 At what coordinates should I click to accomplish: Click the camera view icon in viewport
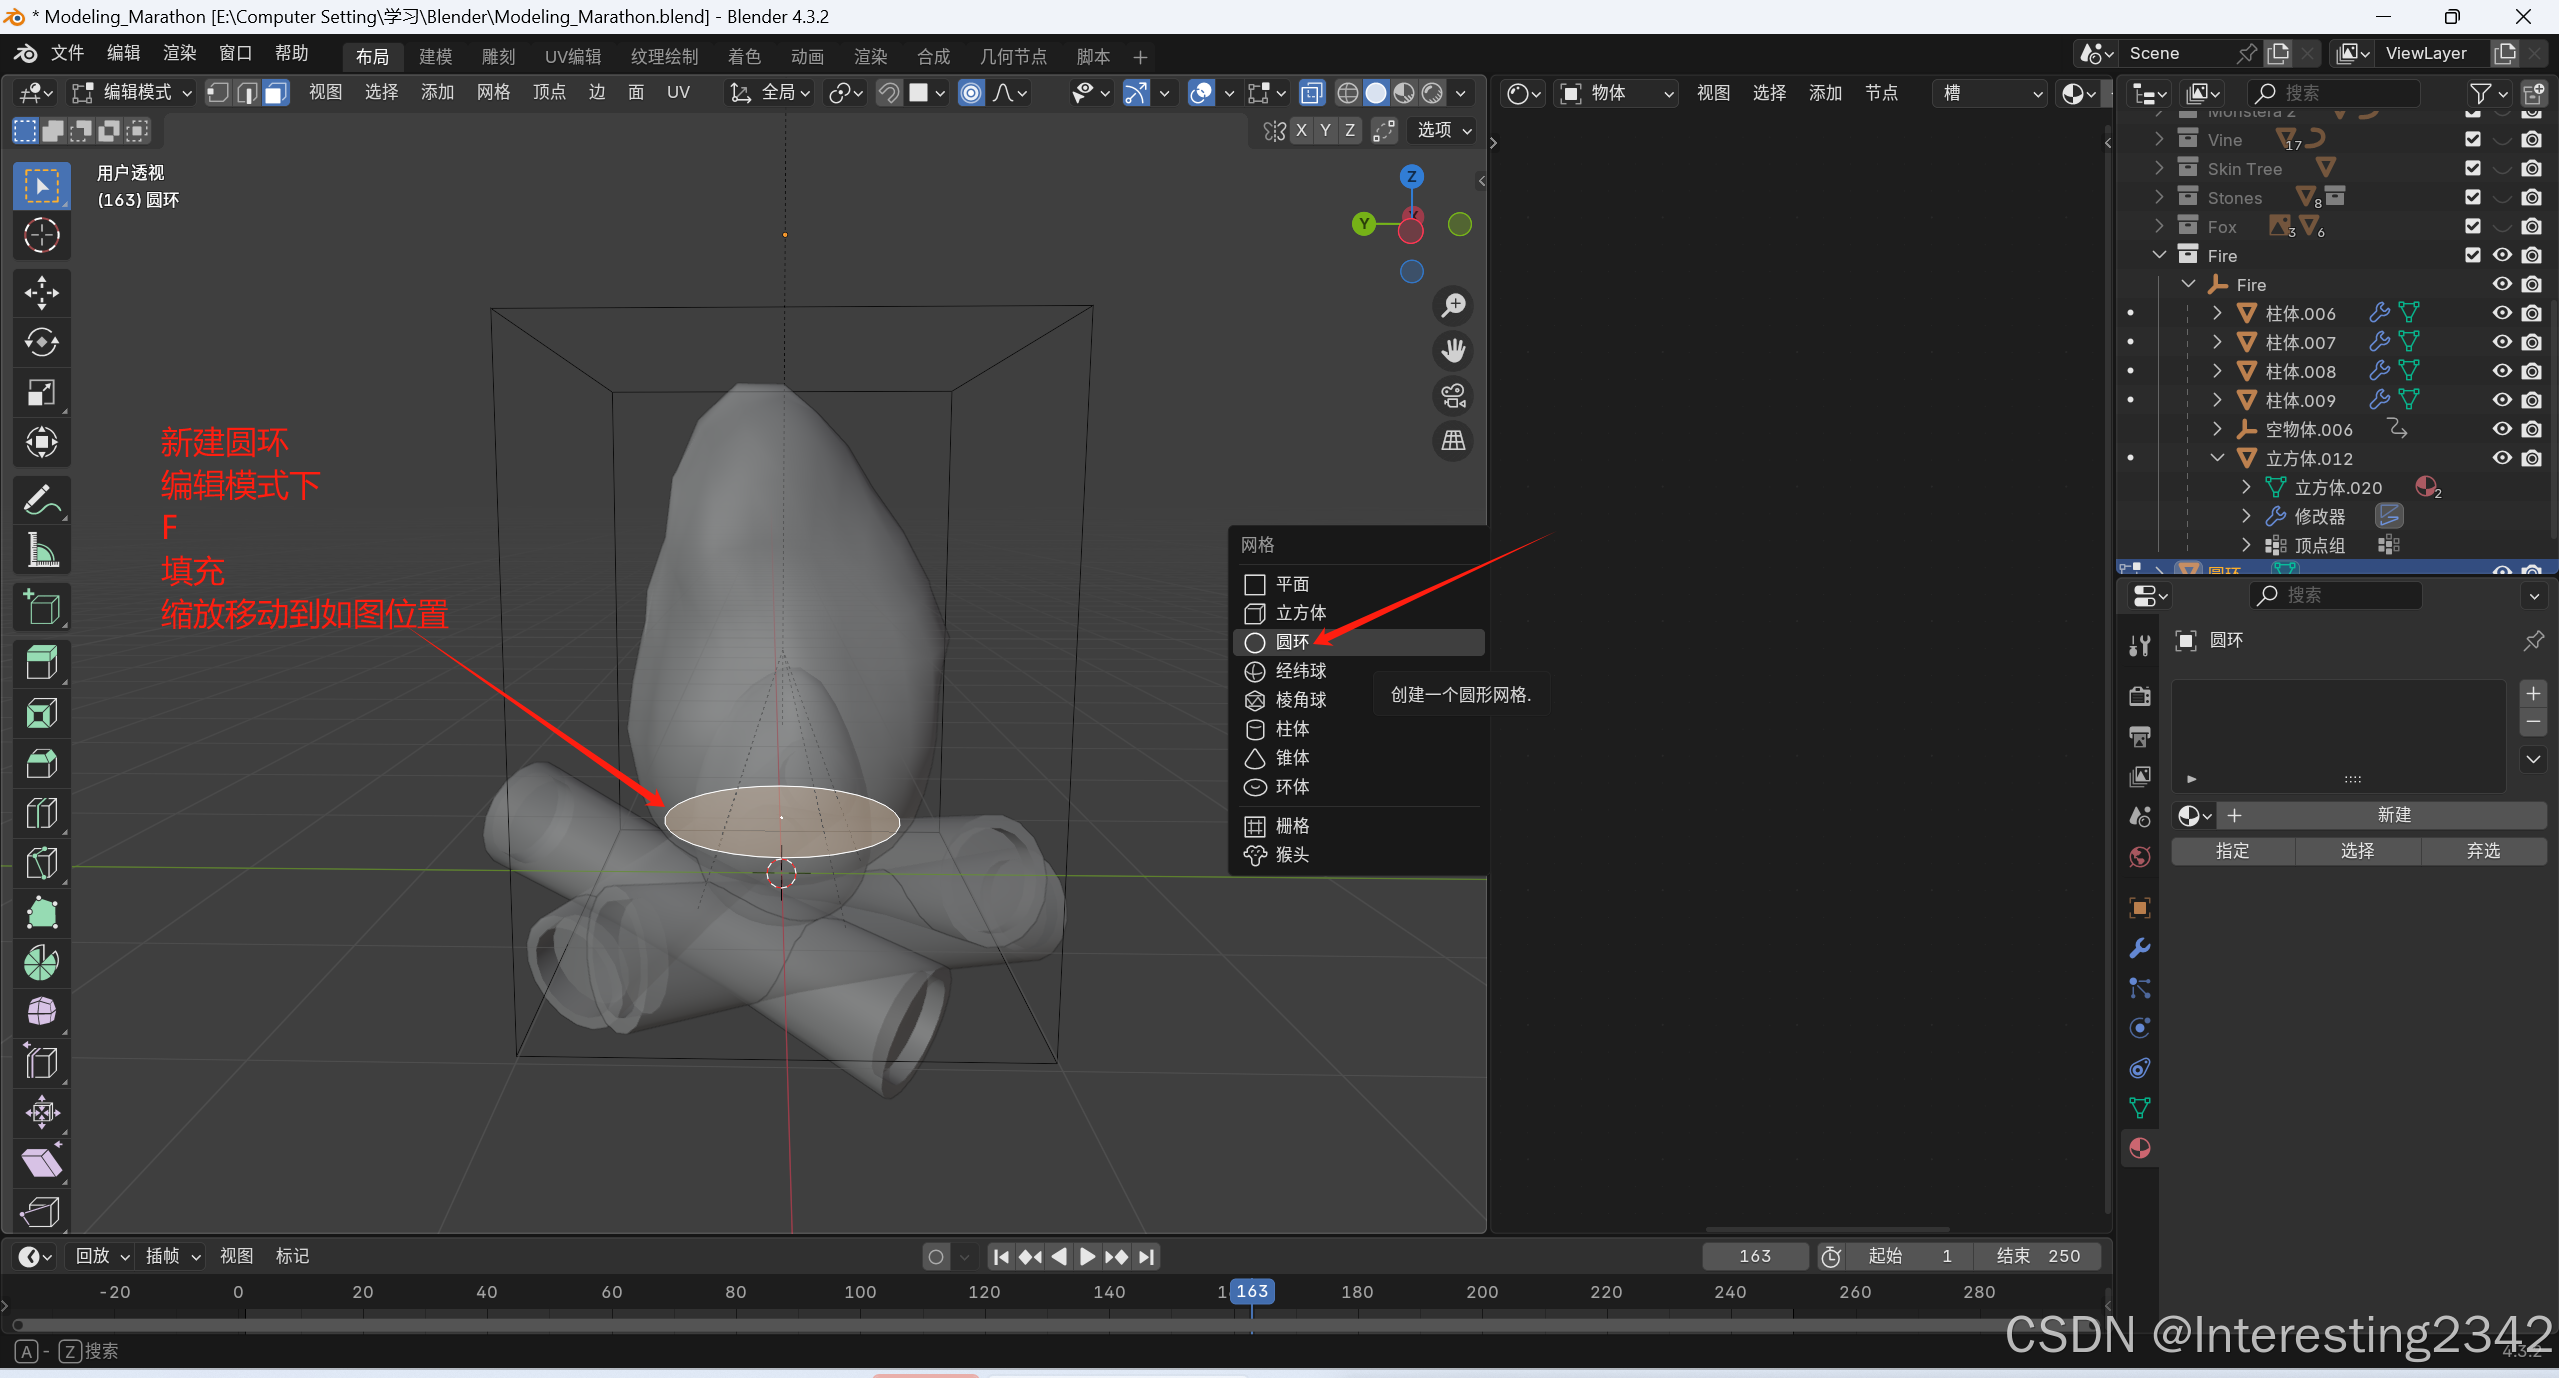coord(1453,396)
